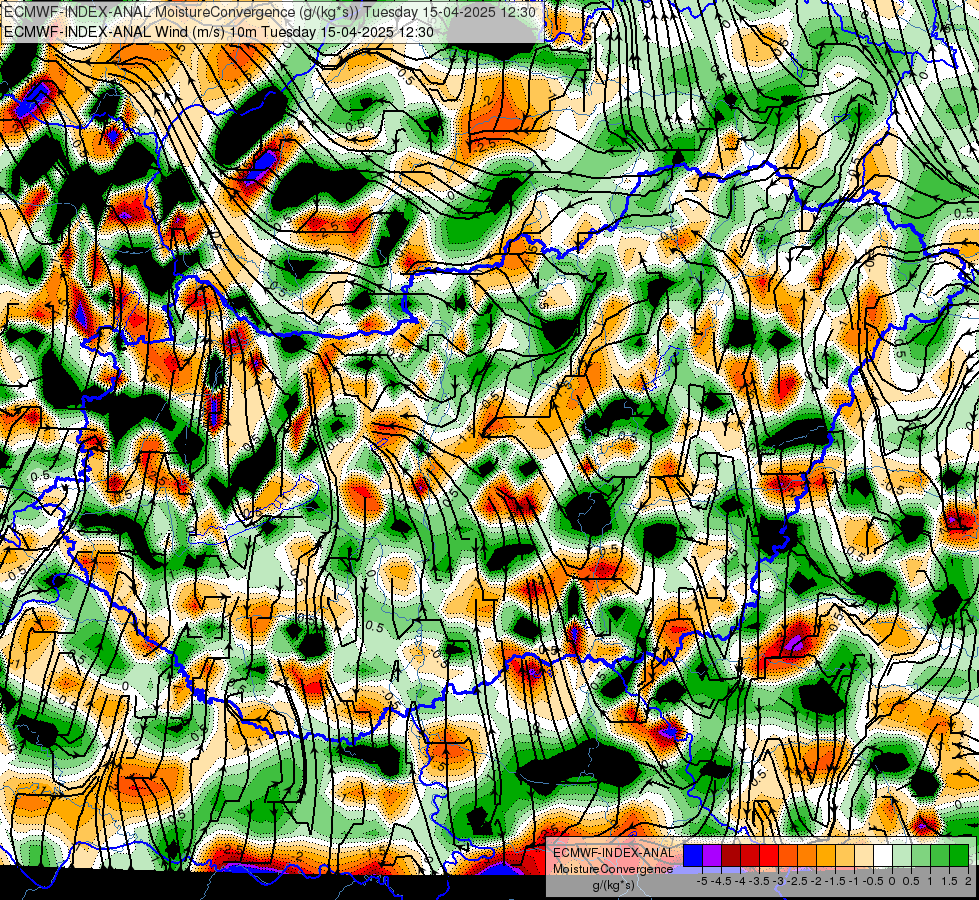Click the amber swatch between -2 and -1.5

[826, 856]
